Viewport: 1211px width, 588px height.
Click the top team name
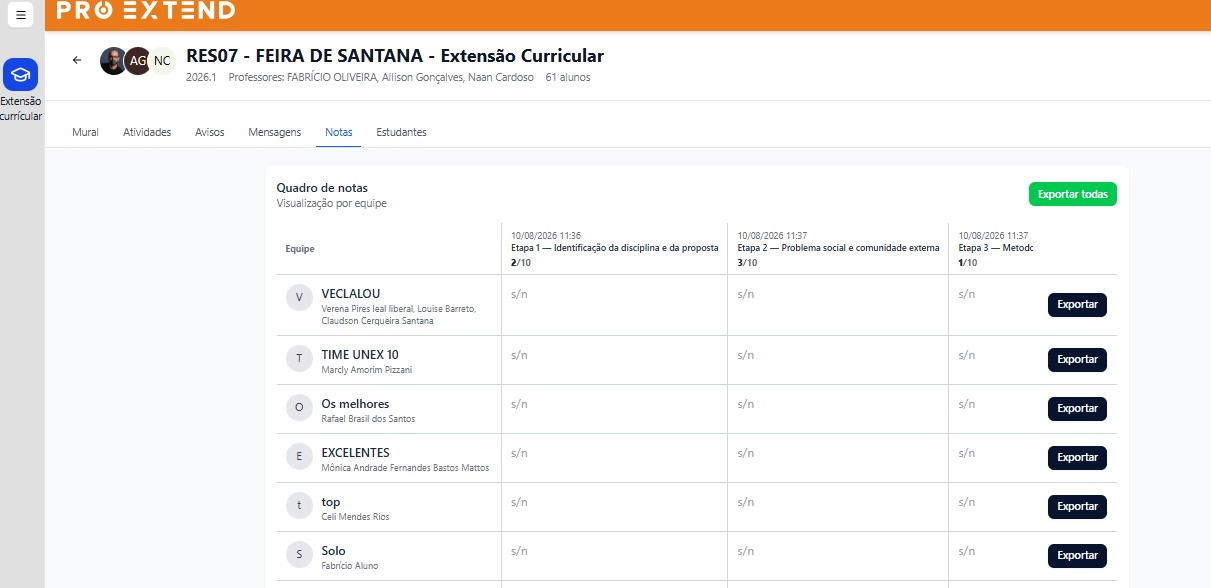(331, 502)
